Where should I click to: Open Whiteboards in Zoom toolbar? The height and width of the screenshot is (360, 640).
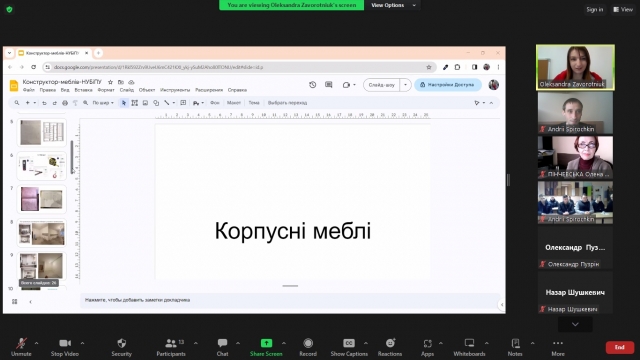tap(469, 343)
